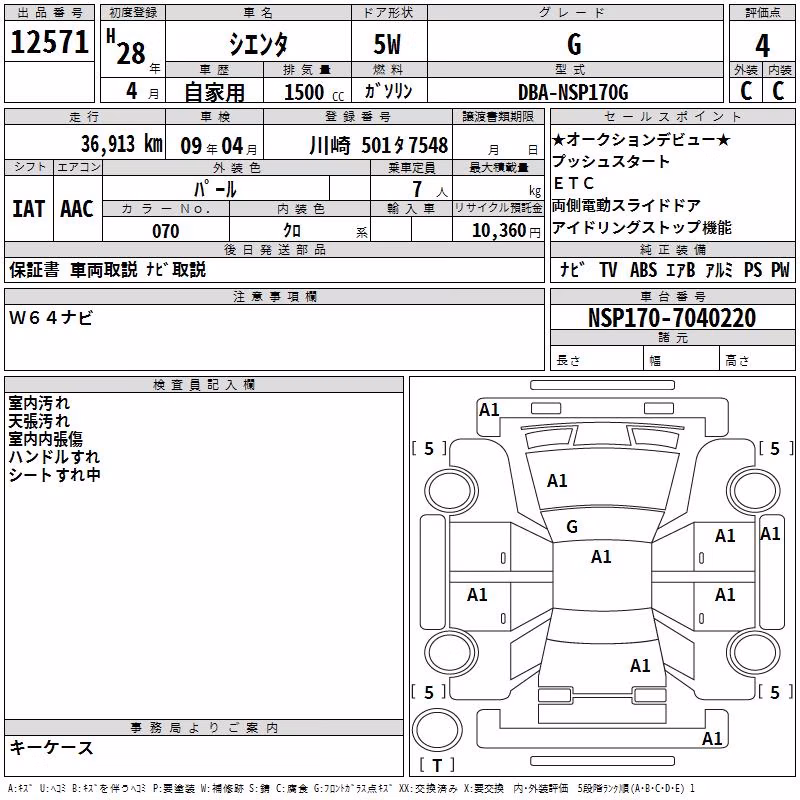
Task: Click the car name シエンタ
Action: [x=258, y=44]
